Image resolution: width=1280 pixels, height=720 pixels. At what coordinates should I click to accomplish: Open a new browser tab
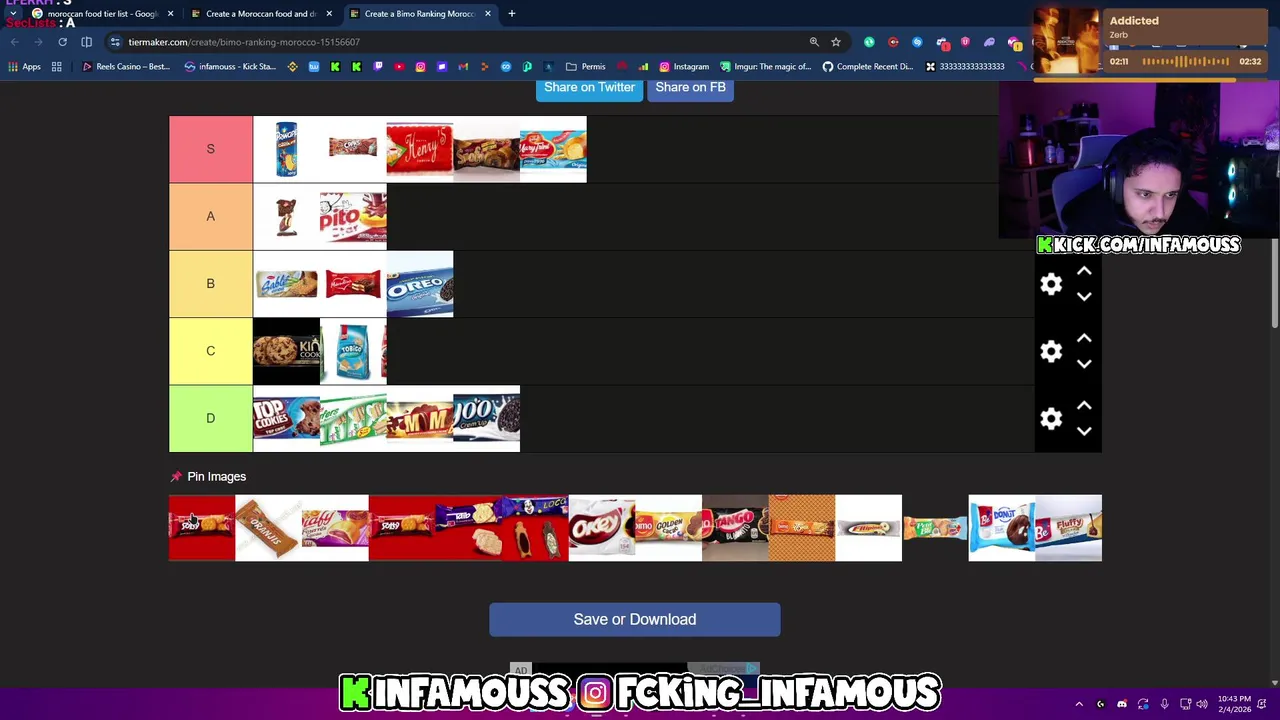click(511, 14)
